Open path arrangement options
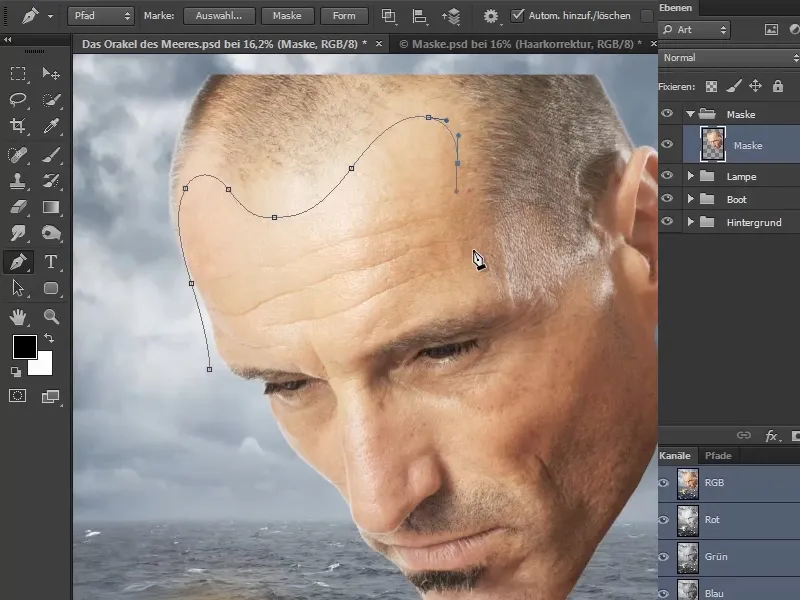This screenshot has width=800, height=600. tap(451, 16)
